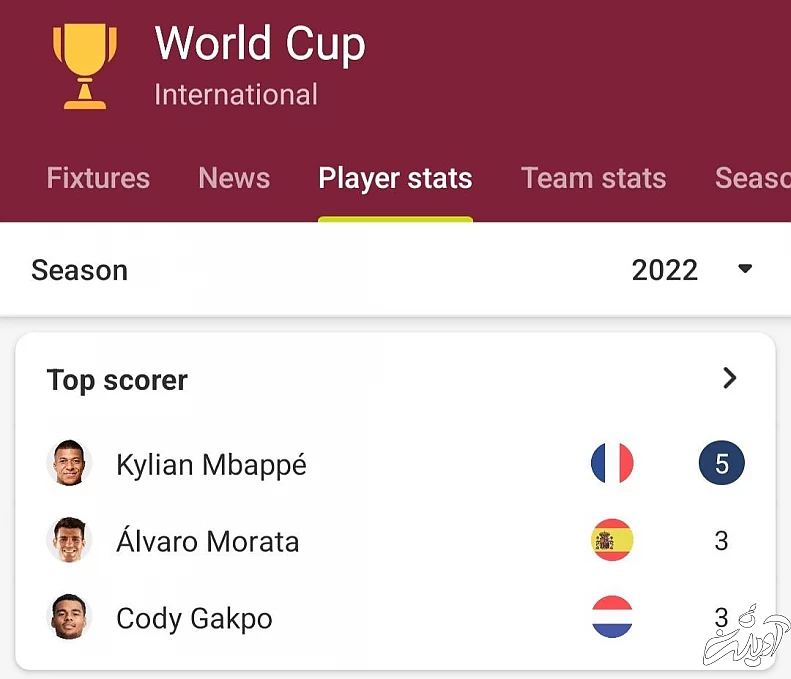Image resolution: width=791 pixels, height=679 pixels.
Task: Click the Top scorer heading
Action: point(117,380)
